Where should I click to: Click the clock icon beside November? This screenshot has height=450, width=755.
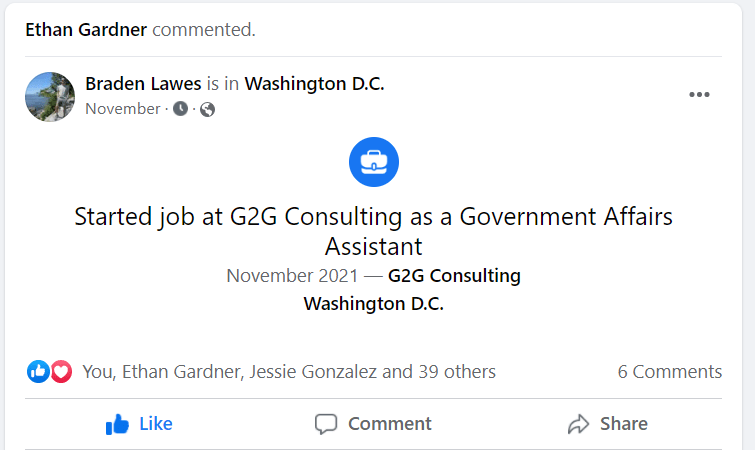pyautogui.click(x=180, y=109)
